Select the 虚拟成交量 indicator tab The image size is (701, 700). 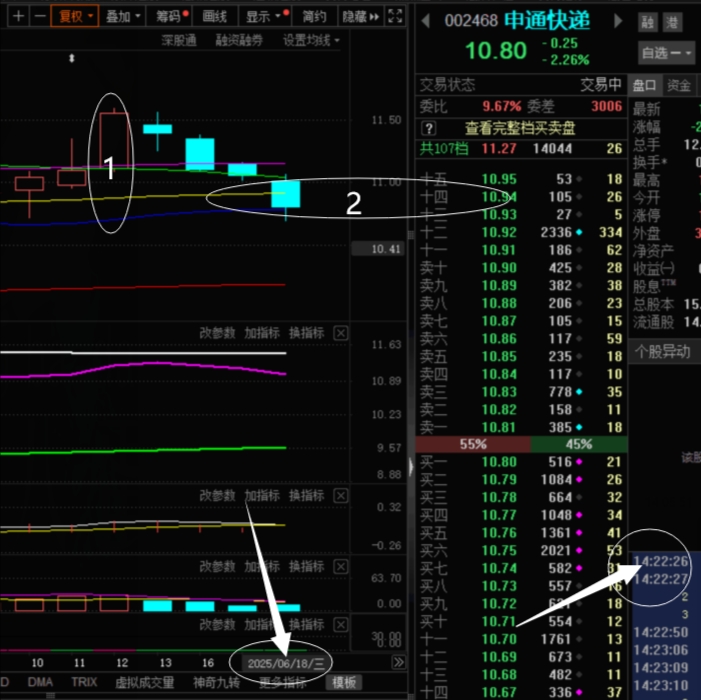click(144, 683)
